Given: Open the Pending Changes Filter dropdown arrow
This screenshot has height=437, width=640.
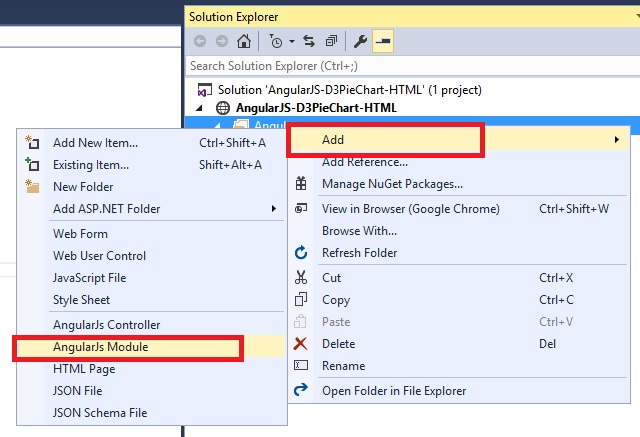Looking at the screenshot, I should (x=291, y=41).
